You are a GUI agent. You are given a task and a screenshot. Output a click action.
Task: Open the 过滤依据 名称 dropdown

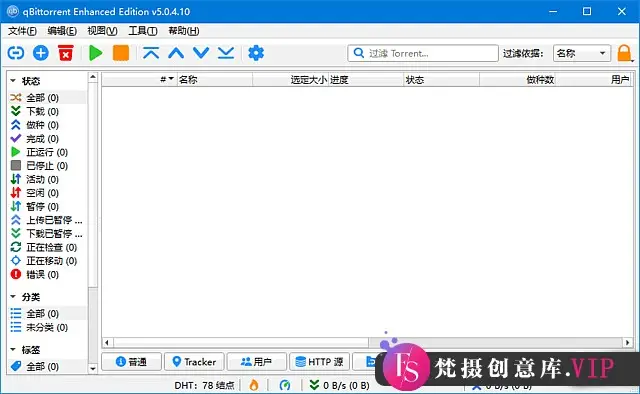click(x=582, y=53)
